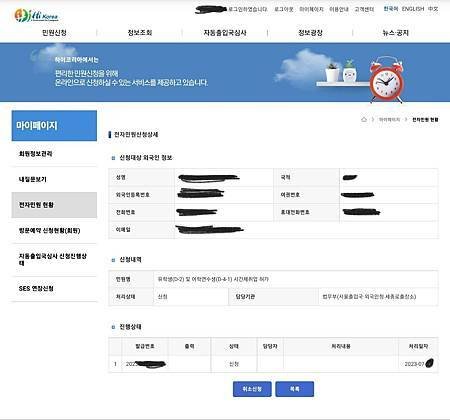The width and height of the screenshot is (450, 420).
Task: Open the 민원신청 main menu
Action: point(54,33)
